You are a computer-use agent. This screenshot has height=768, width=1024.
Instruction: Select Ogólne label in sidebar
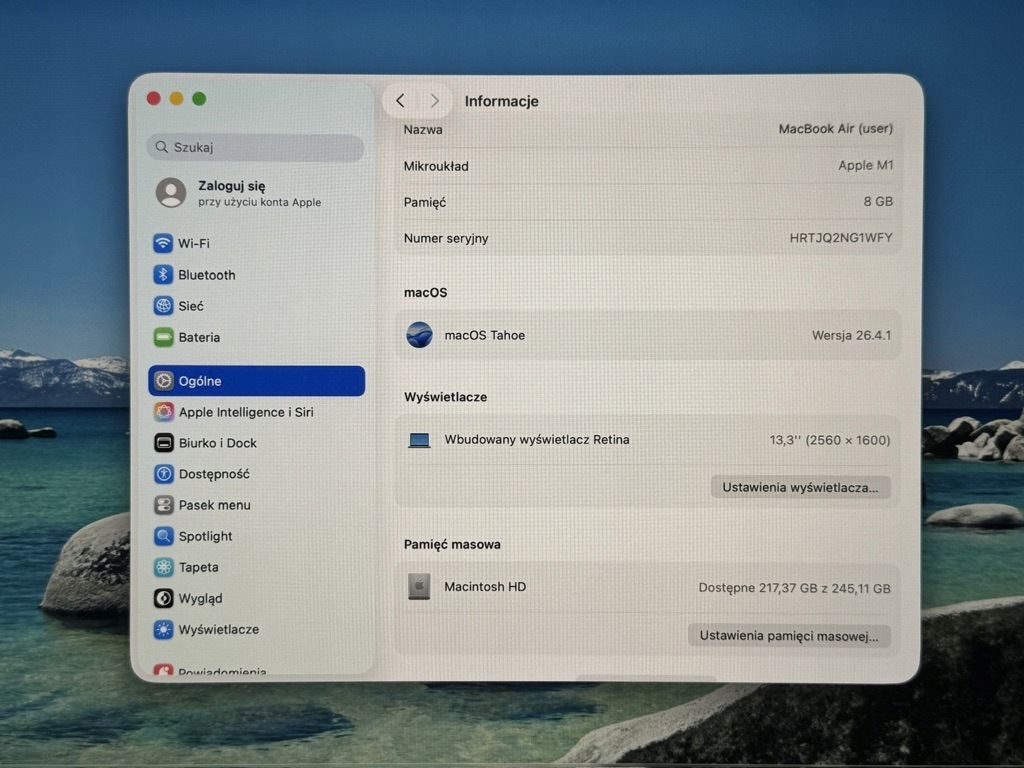200,381
